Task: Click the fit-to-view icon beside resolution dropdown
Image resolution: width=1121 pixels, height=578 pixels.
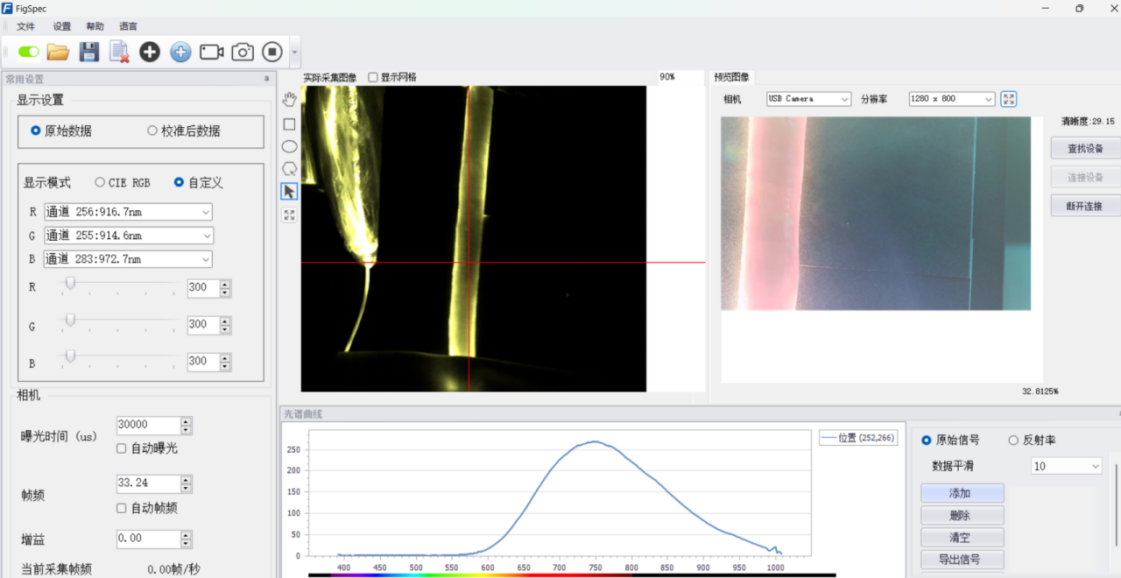Action: (x=1008, y=99)
